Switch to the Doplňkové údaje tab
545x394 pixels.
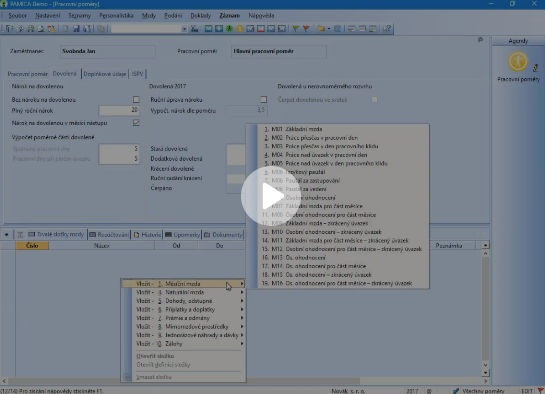tap(105, 74)
